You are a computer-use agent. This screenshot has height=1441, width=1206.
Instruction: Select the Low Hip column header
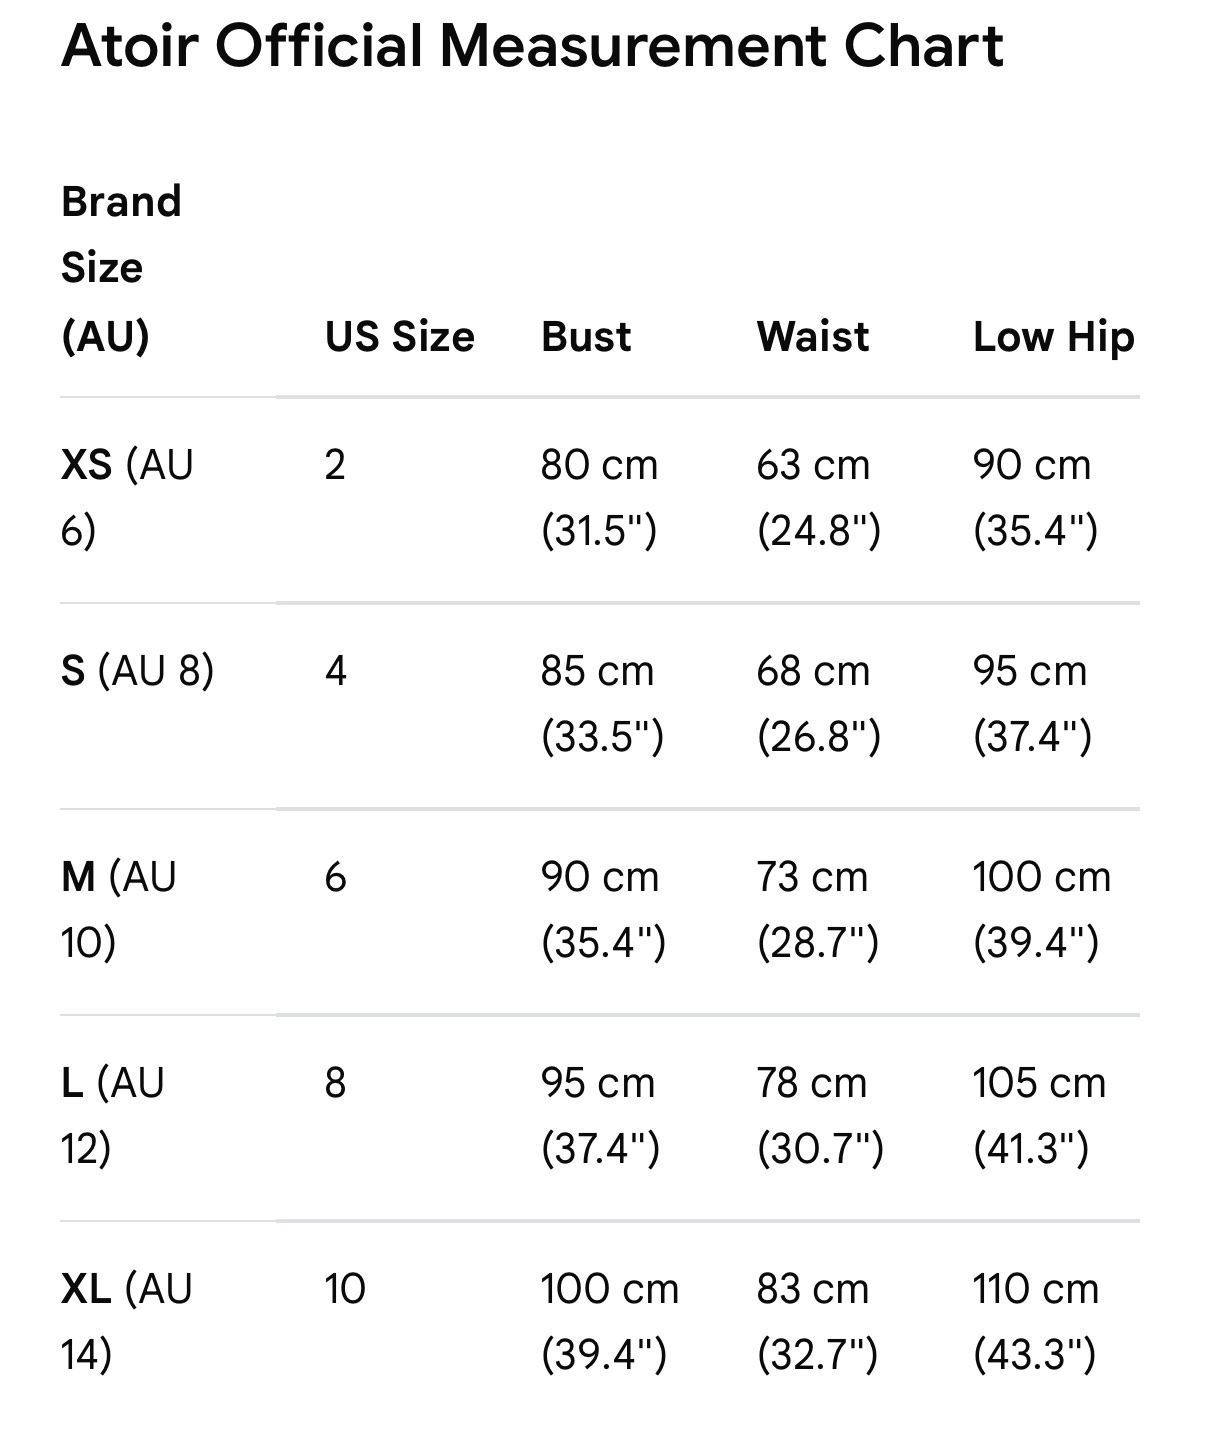[x=1054, y=336]
